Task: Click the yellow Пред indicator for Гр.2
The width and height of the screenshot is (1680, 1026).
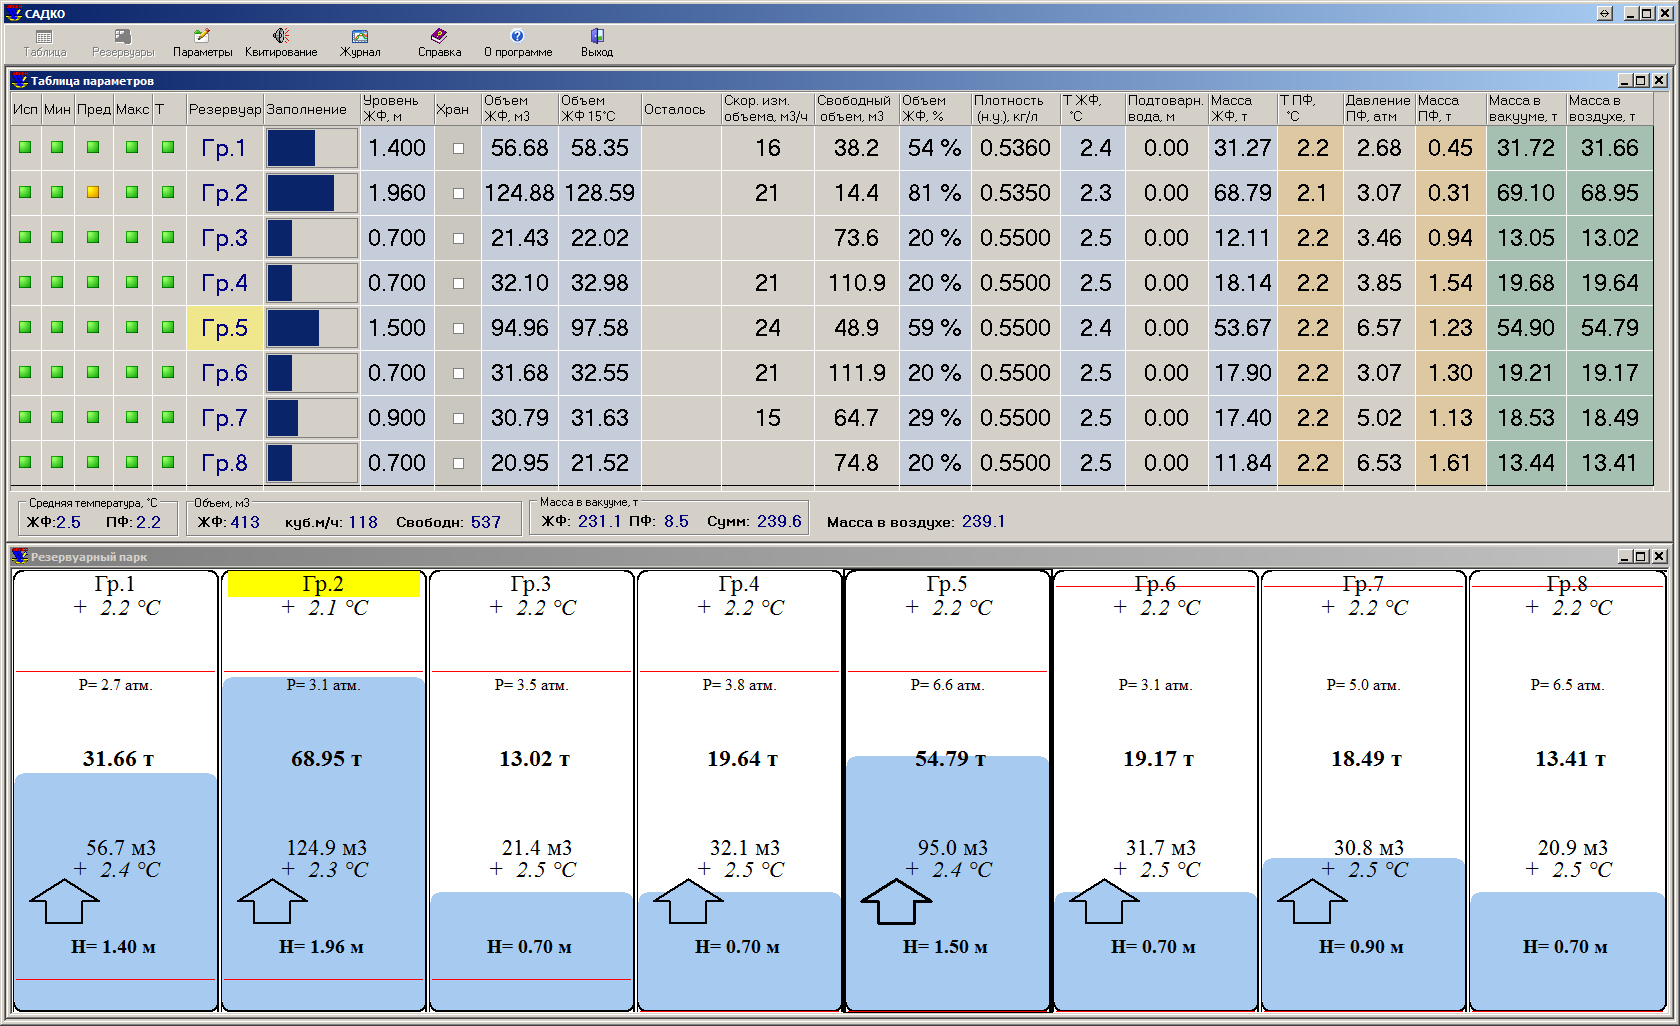Action: tap(93, 192)
